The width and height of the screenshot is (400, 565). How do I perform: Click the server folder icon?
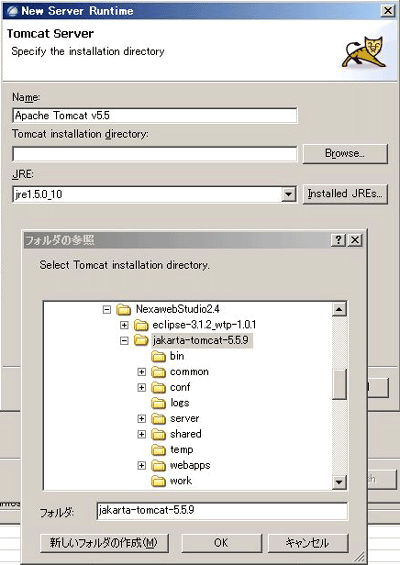click(x=158, y=419)
